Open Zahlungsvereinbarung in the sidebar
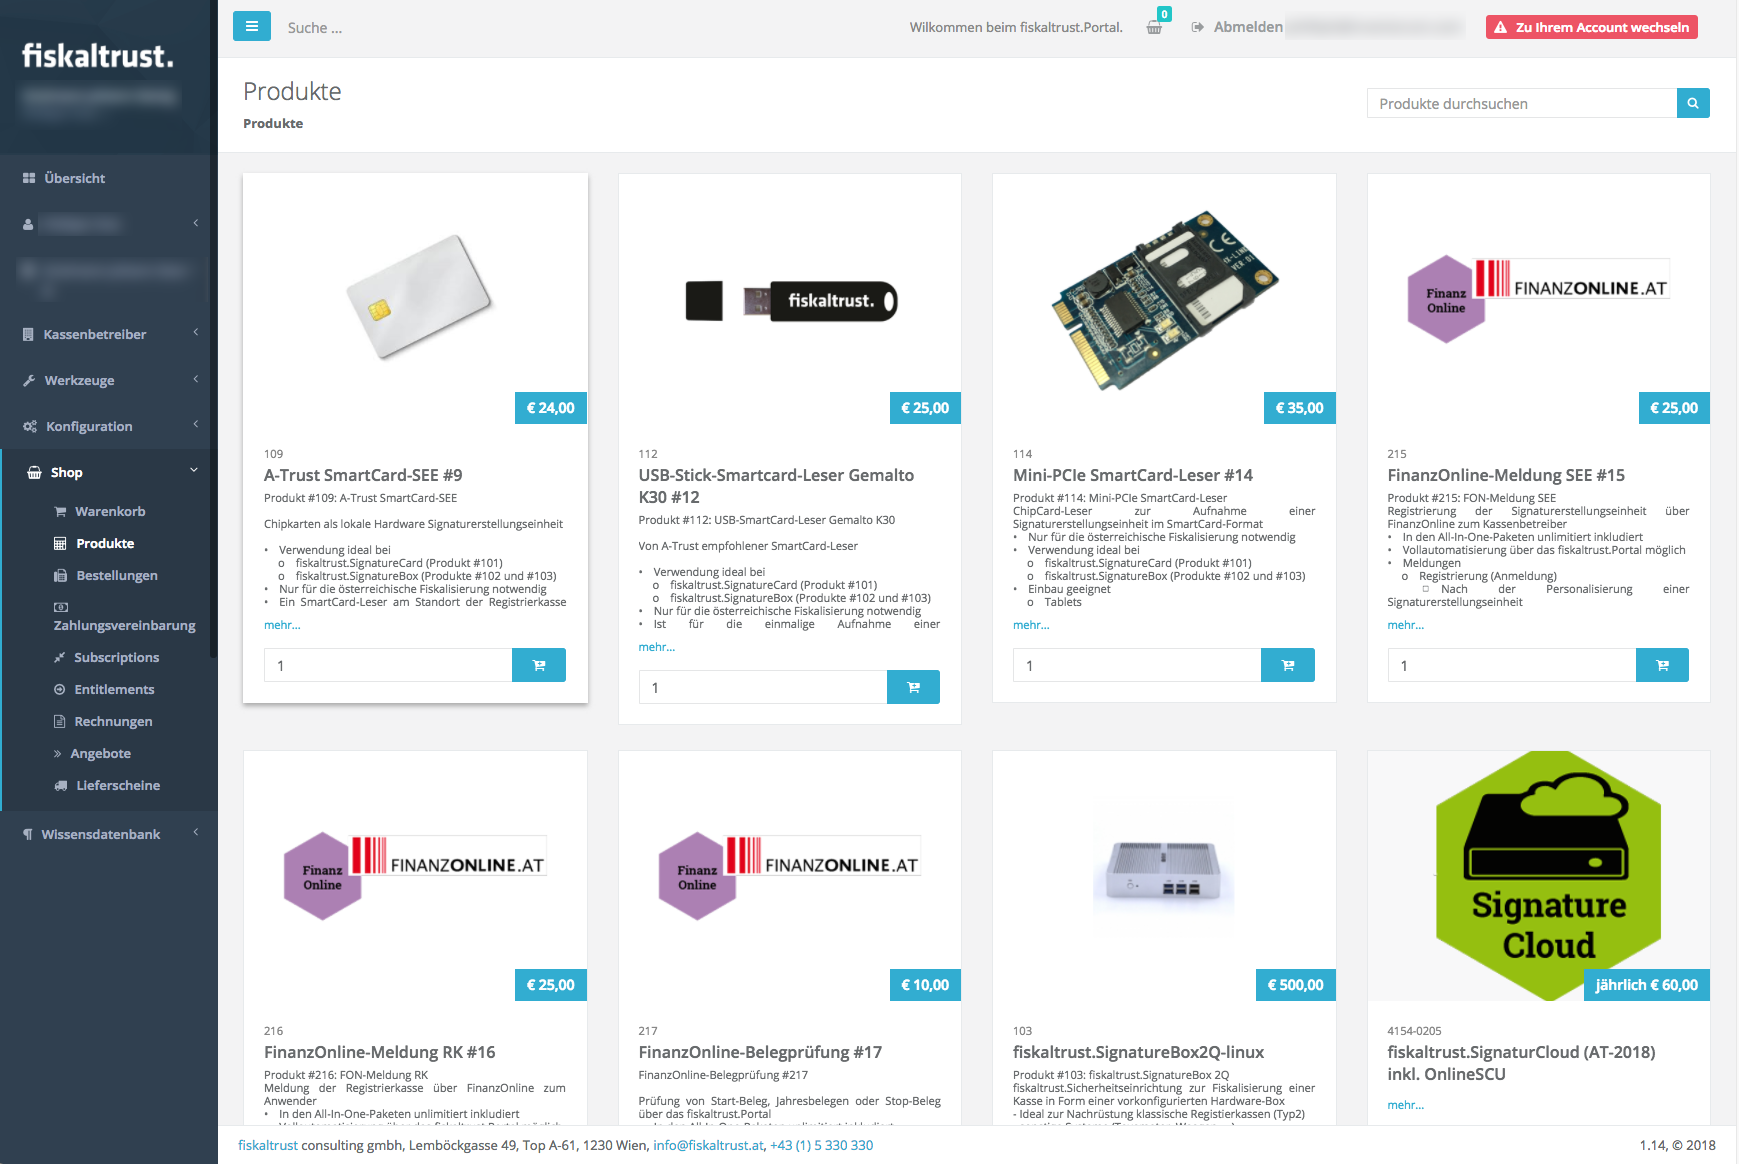Viewport: 1739px width, 1164px height. [124, 625]
